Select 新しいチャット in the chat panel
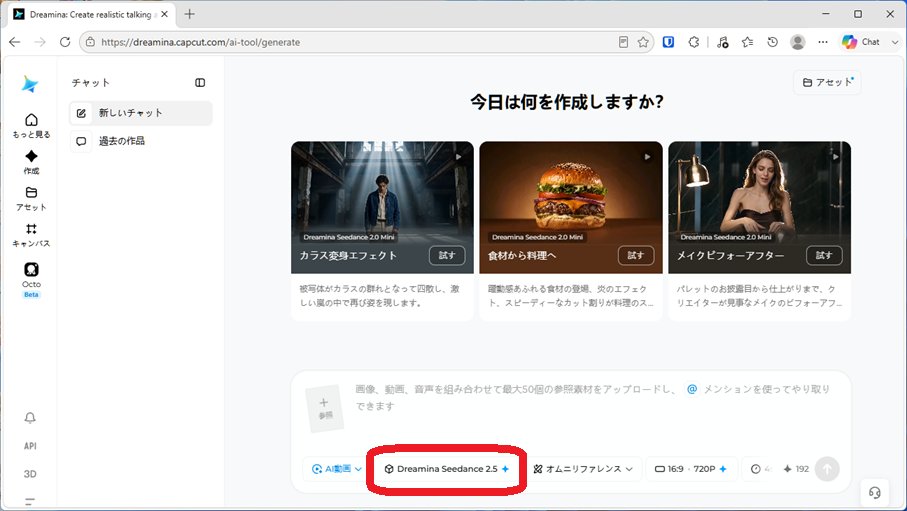907x511 pixels. pos(141,113)
